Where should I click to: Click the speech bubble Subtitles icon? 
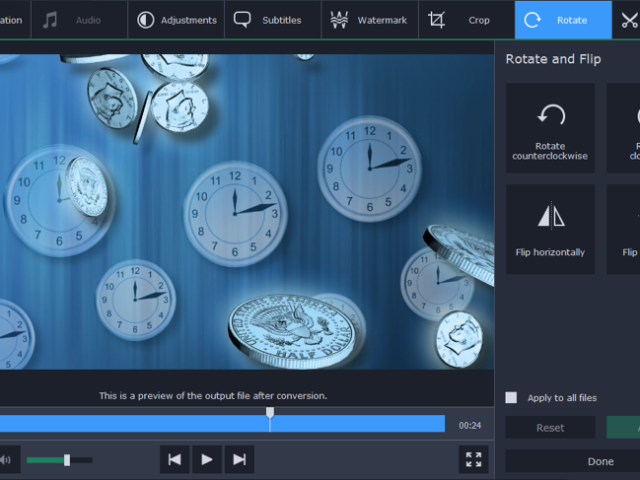pyautogui.click(x=242, y=20)
